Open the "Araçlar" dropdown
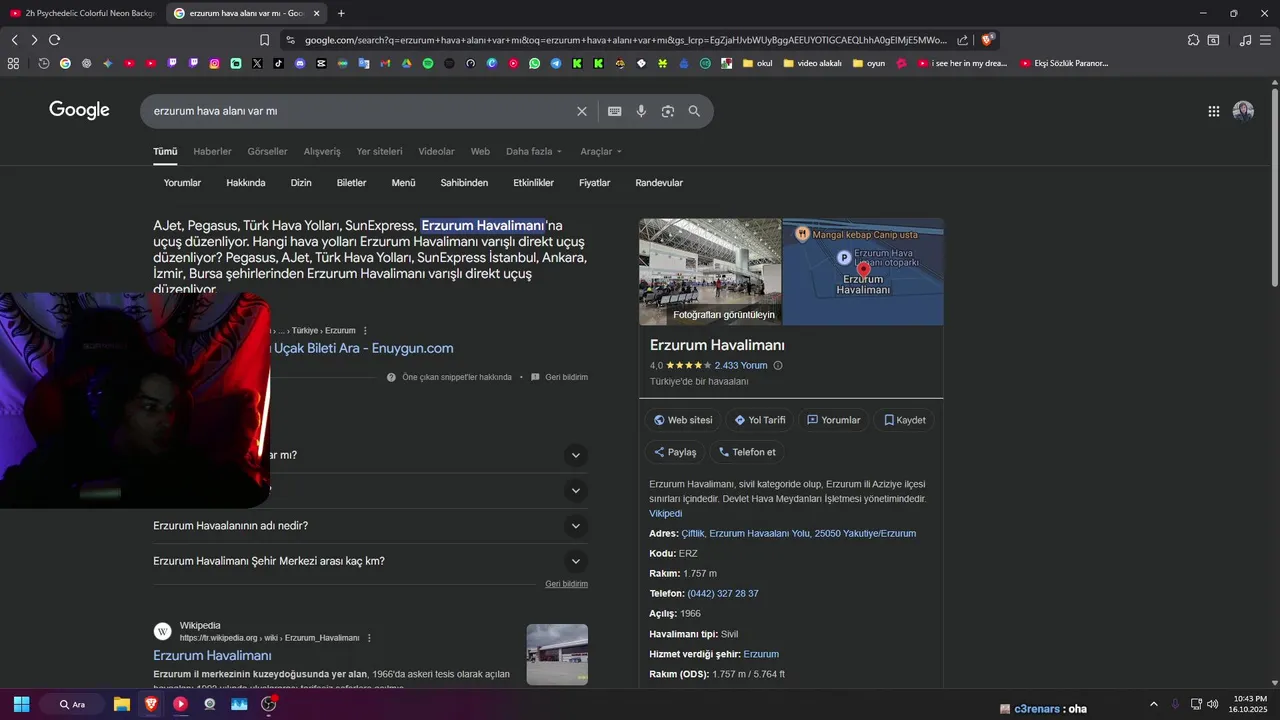This screenshot has width=1280, height=720. (601, 152)
